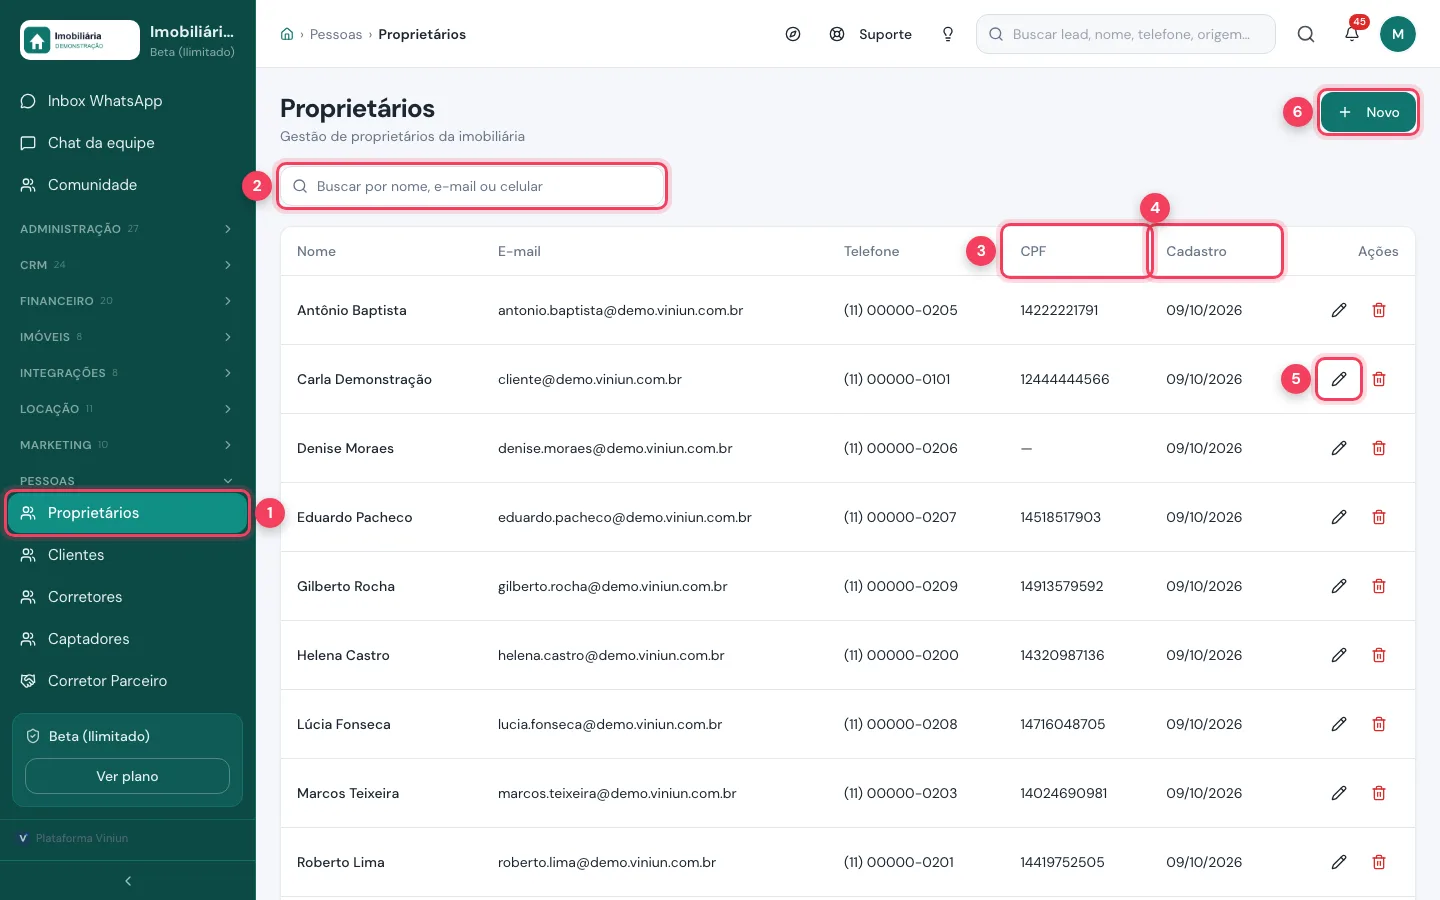
Task: Collapse the PESSOAS section
Action: pos(128,480)
